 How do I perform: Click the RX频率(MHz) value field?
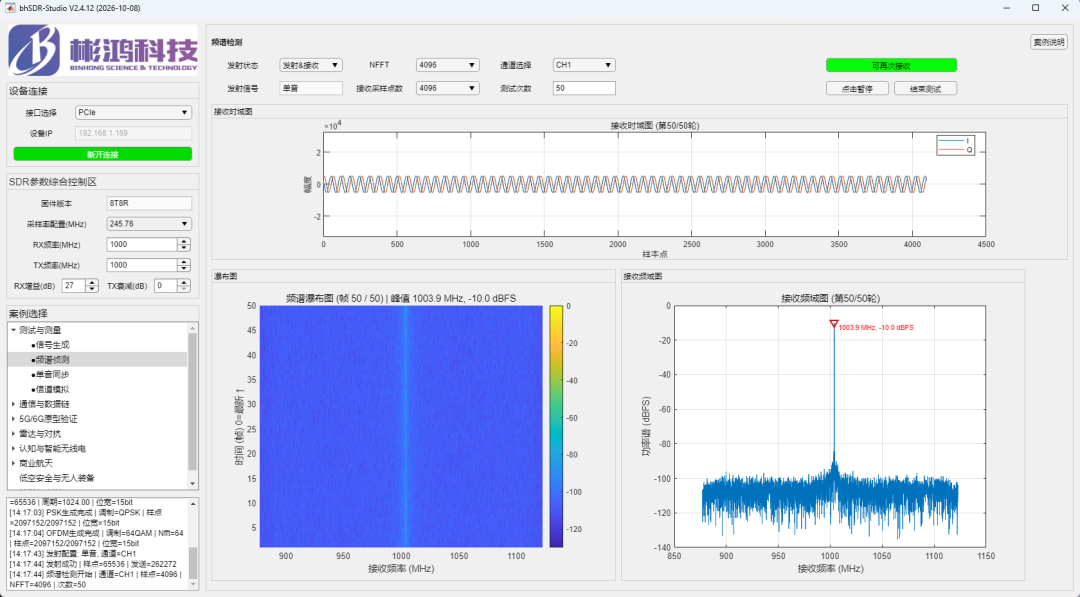coord(143,244)
